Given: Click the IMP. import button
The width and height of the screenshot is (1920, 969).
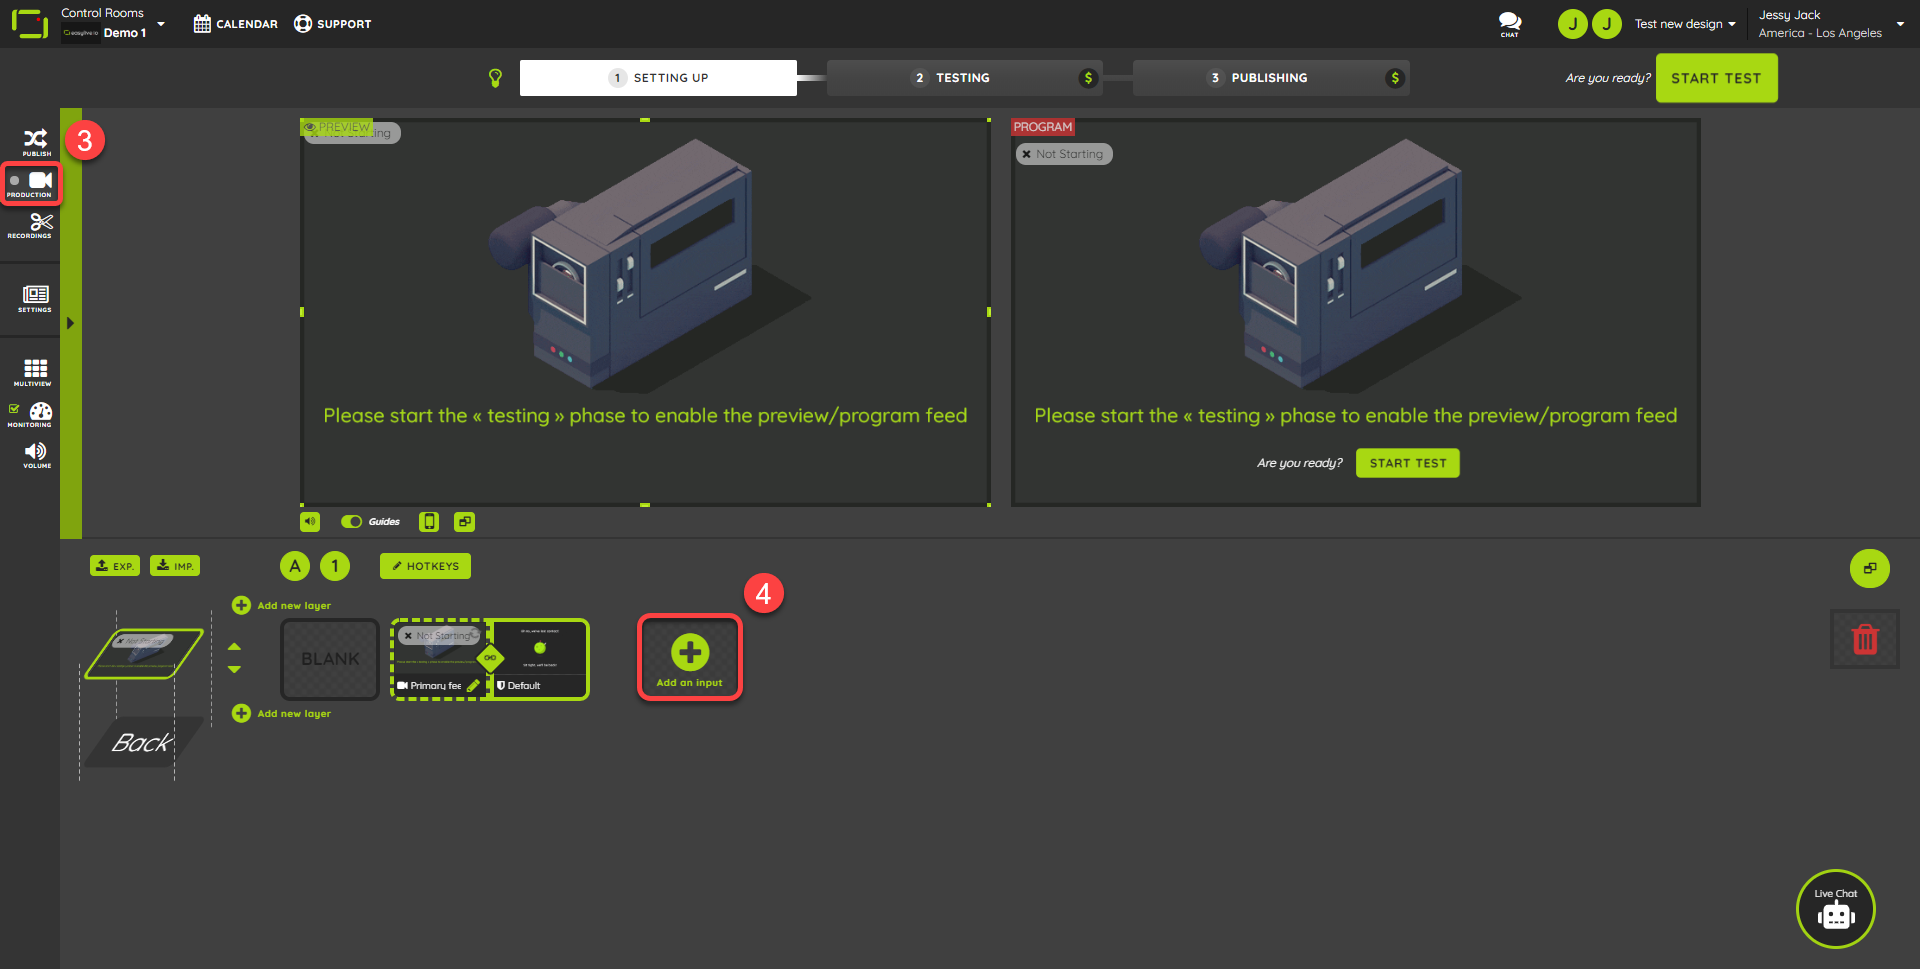Looking at the screenshot, I should click(x=175, y=565).
